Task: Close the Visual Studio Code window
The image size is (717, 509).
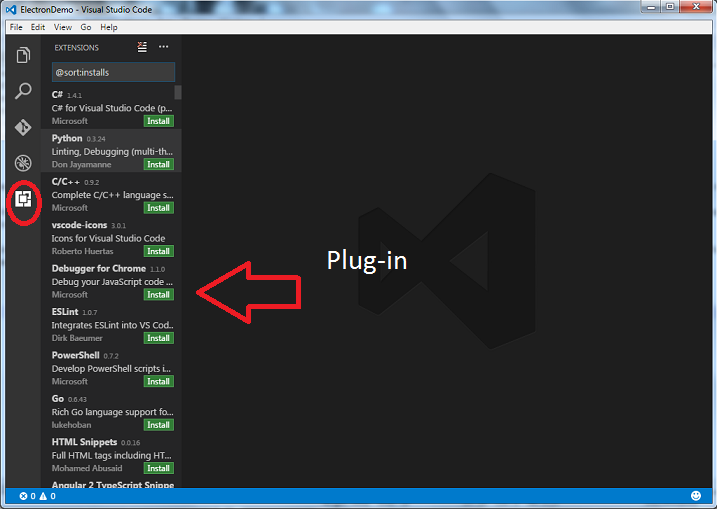Action: pyautogui.click(x=696, y=7)
